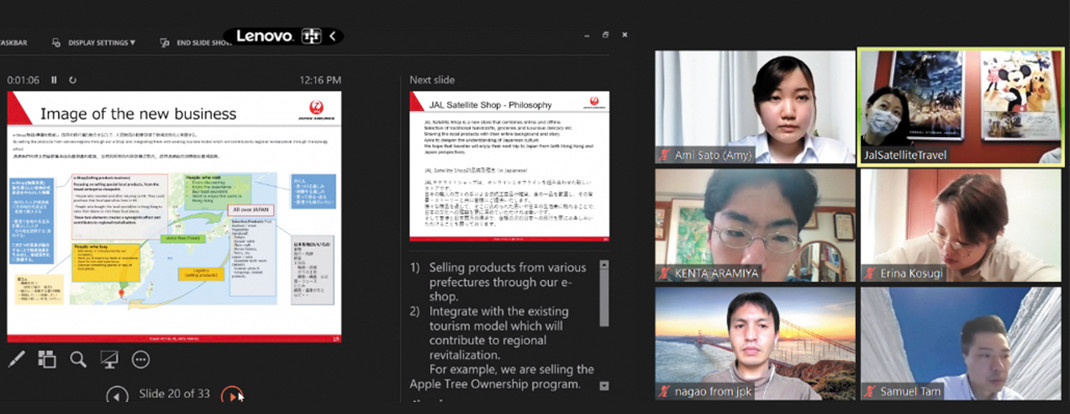Click the notes pane scrollbar thumb
Screen dimensions: 1070x414
[604, 297]
